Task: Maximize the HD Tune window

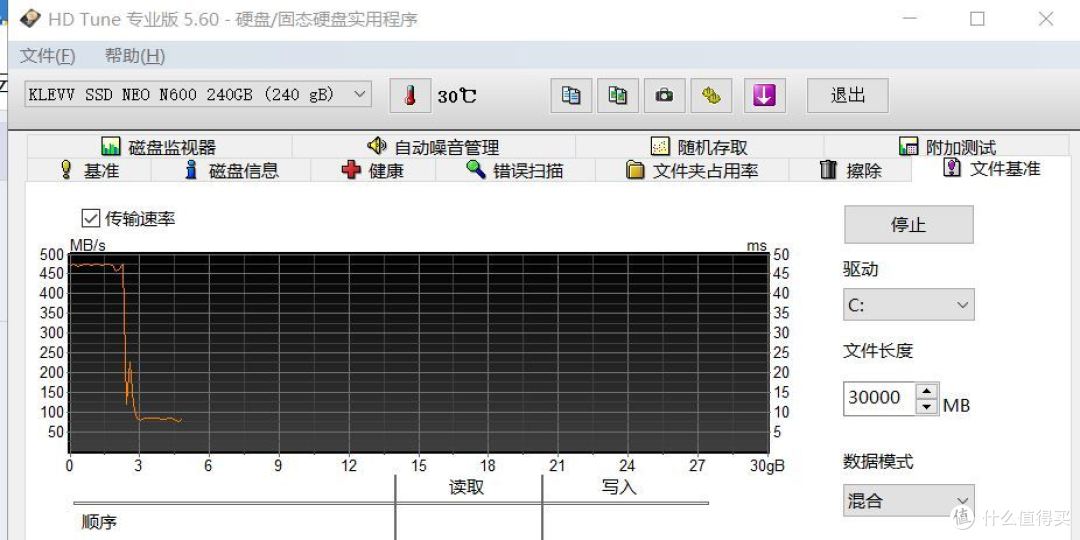Action: (977, 19)
